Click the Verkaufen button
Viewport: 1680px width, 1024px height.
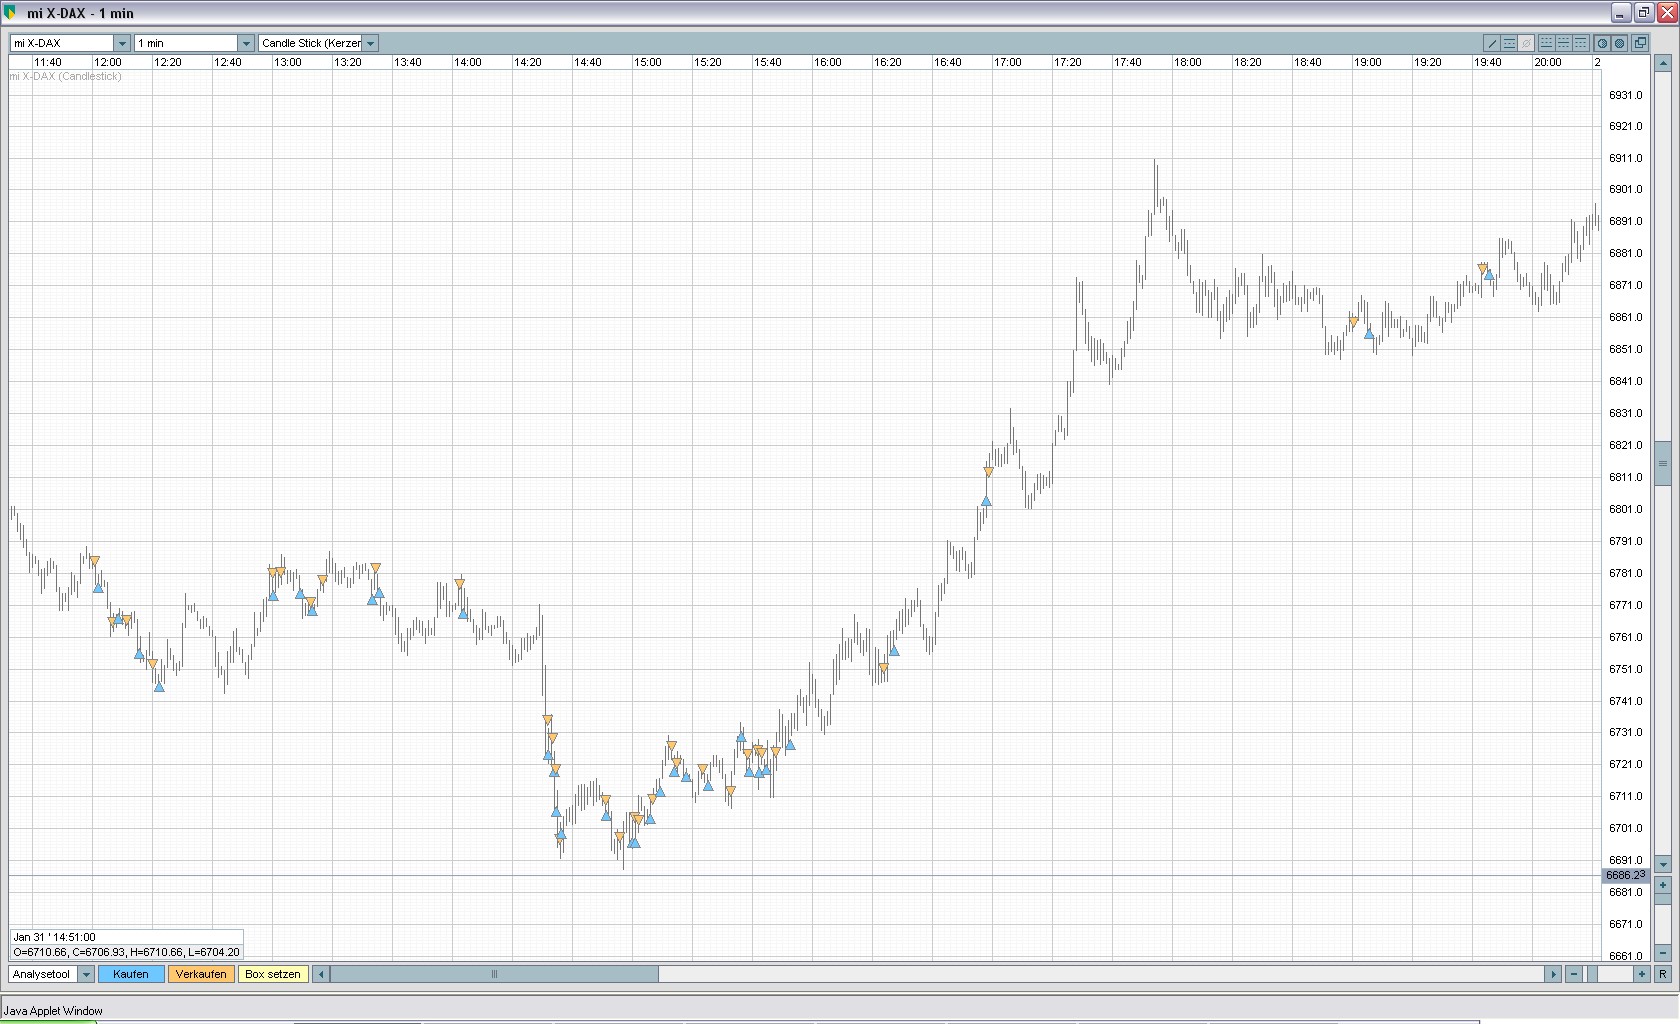coord(201,974)
